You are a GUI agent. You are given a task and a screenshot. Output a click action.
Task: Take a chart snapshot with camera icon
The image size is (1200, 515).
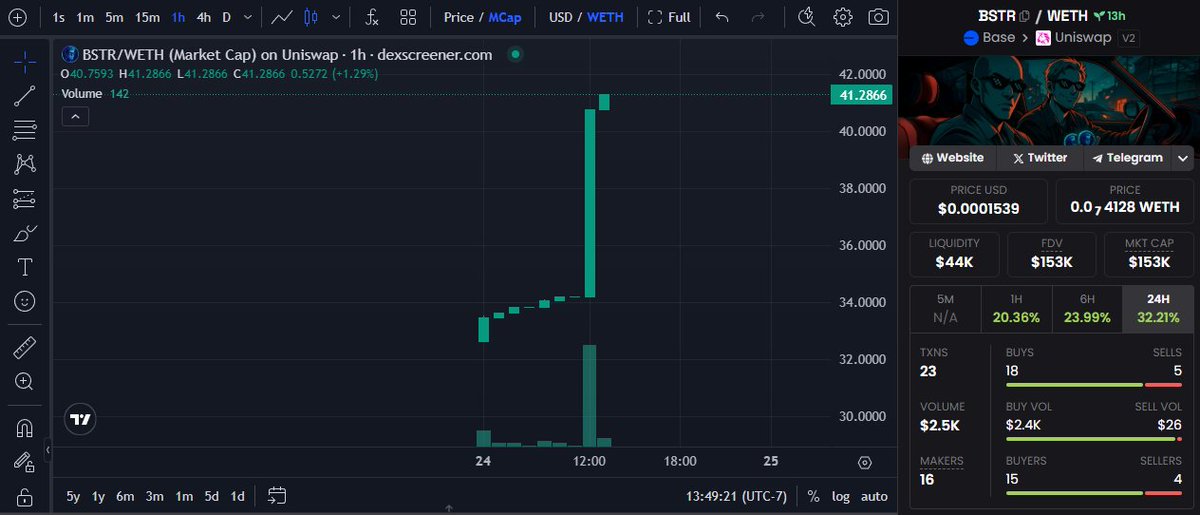[x=878, y=17]
